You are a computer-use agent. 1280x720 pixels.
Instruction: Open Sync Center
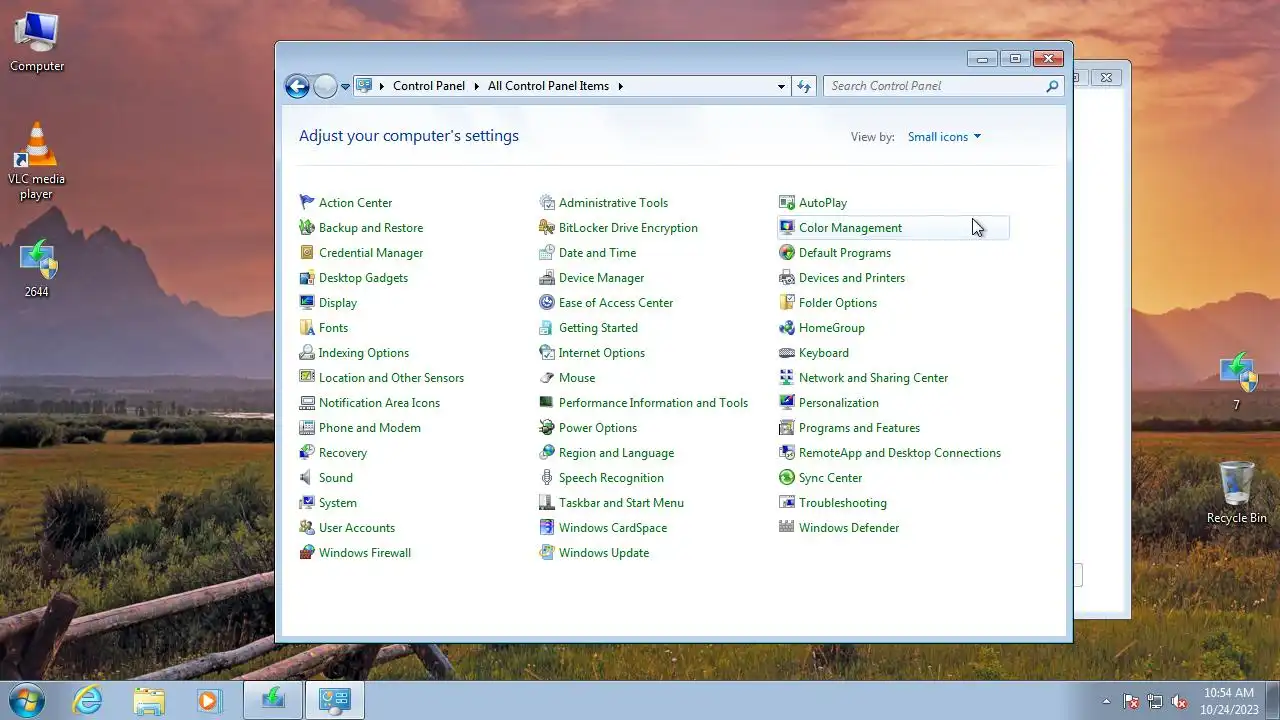pos(830,477)
